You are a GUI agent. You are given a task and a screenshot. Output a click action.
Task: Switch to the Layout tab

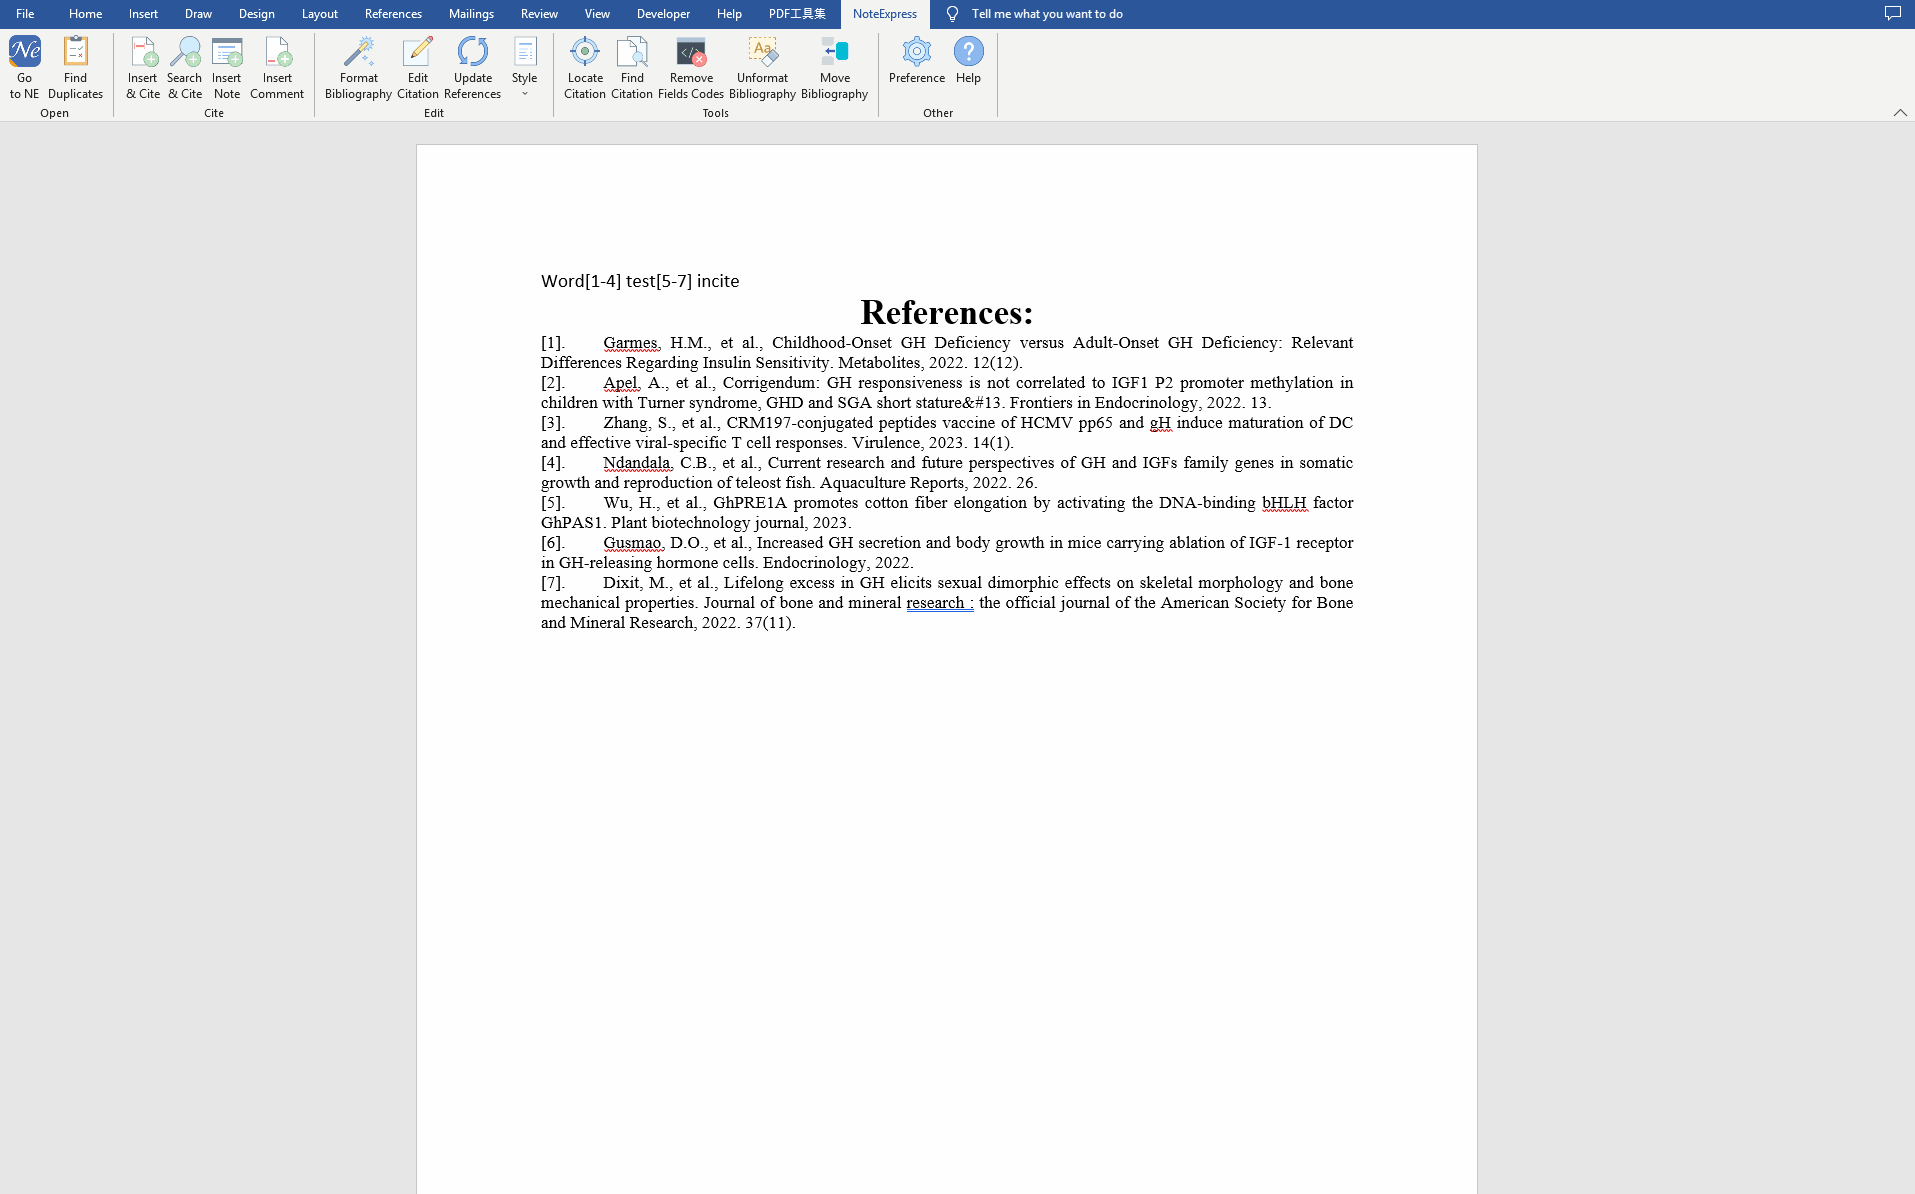(320, 14)
